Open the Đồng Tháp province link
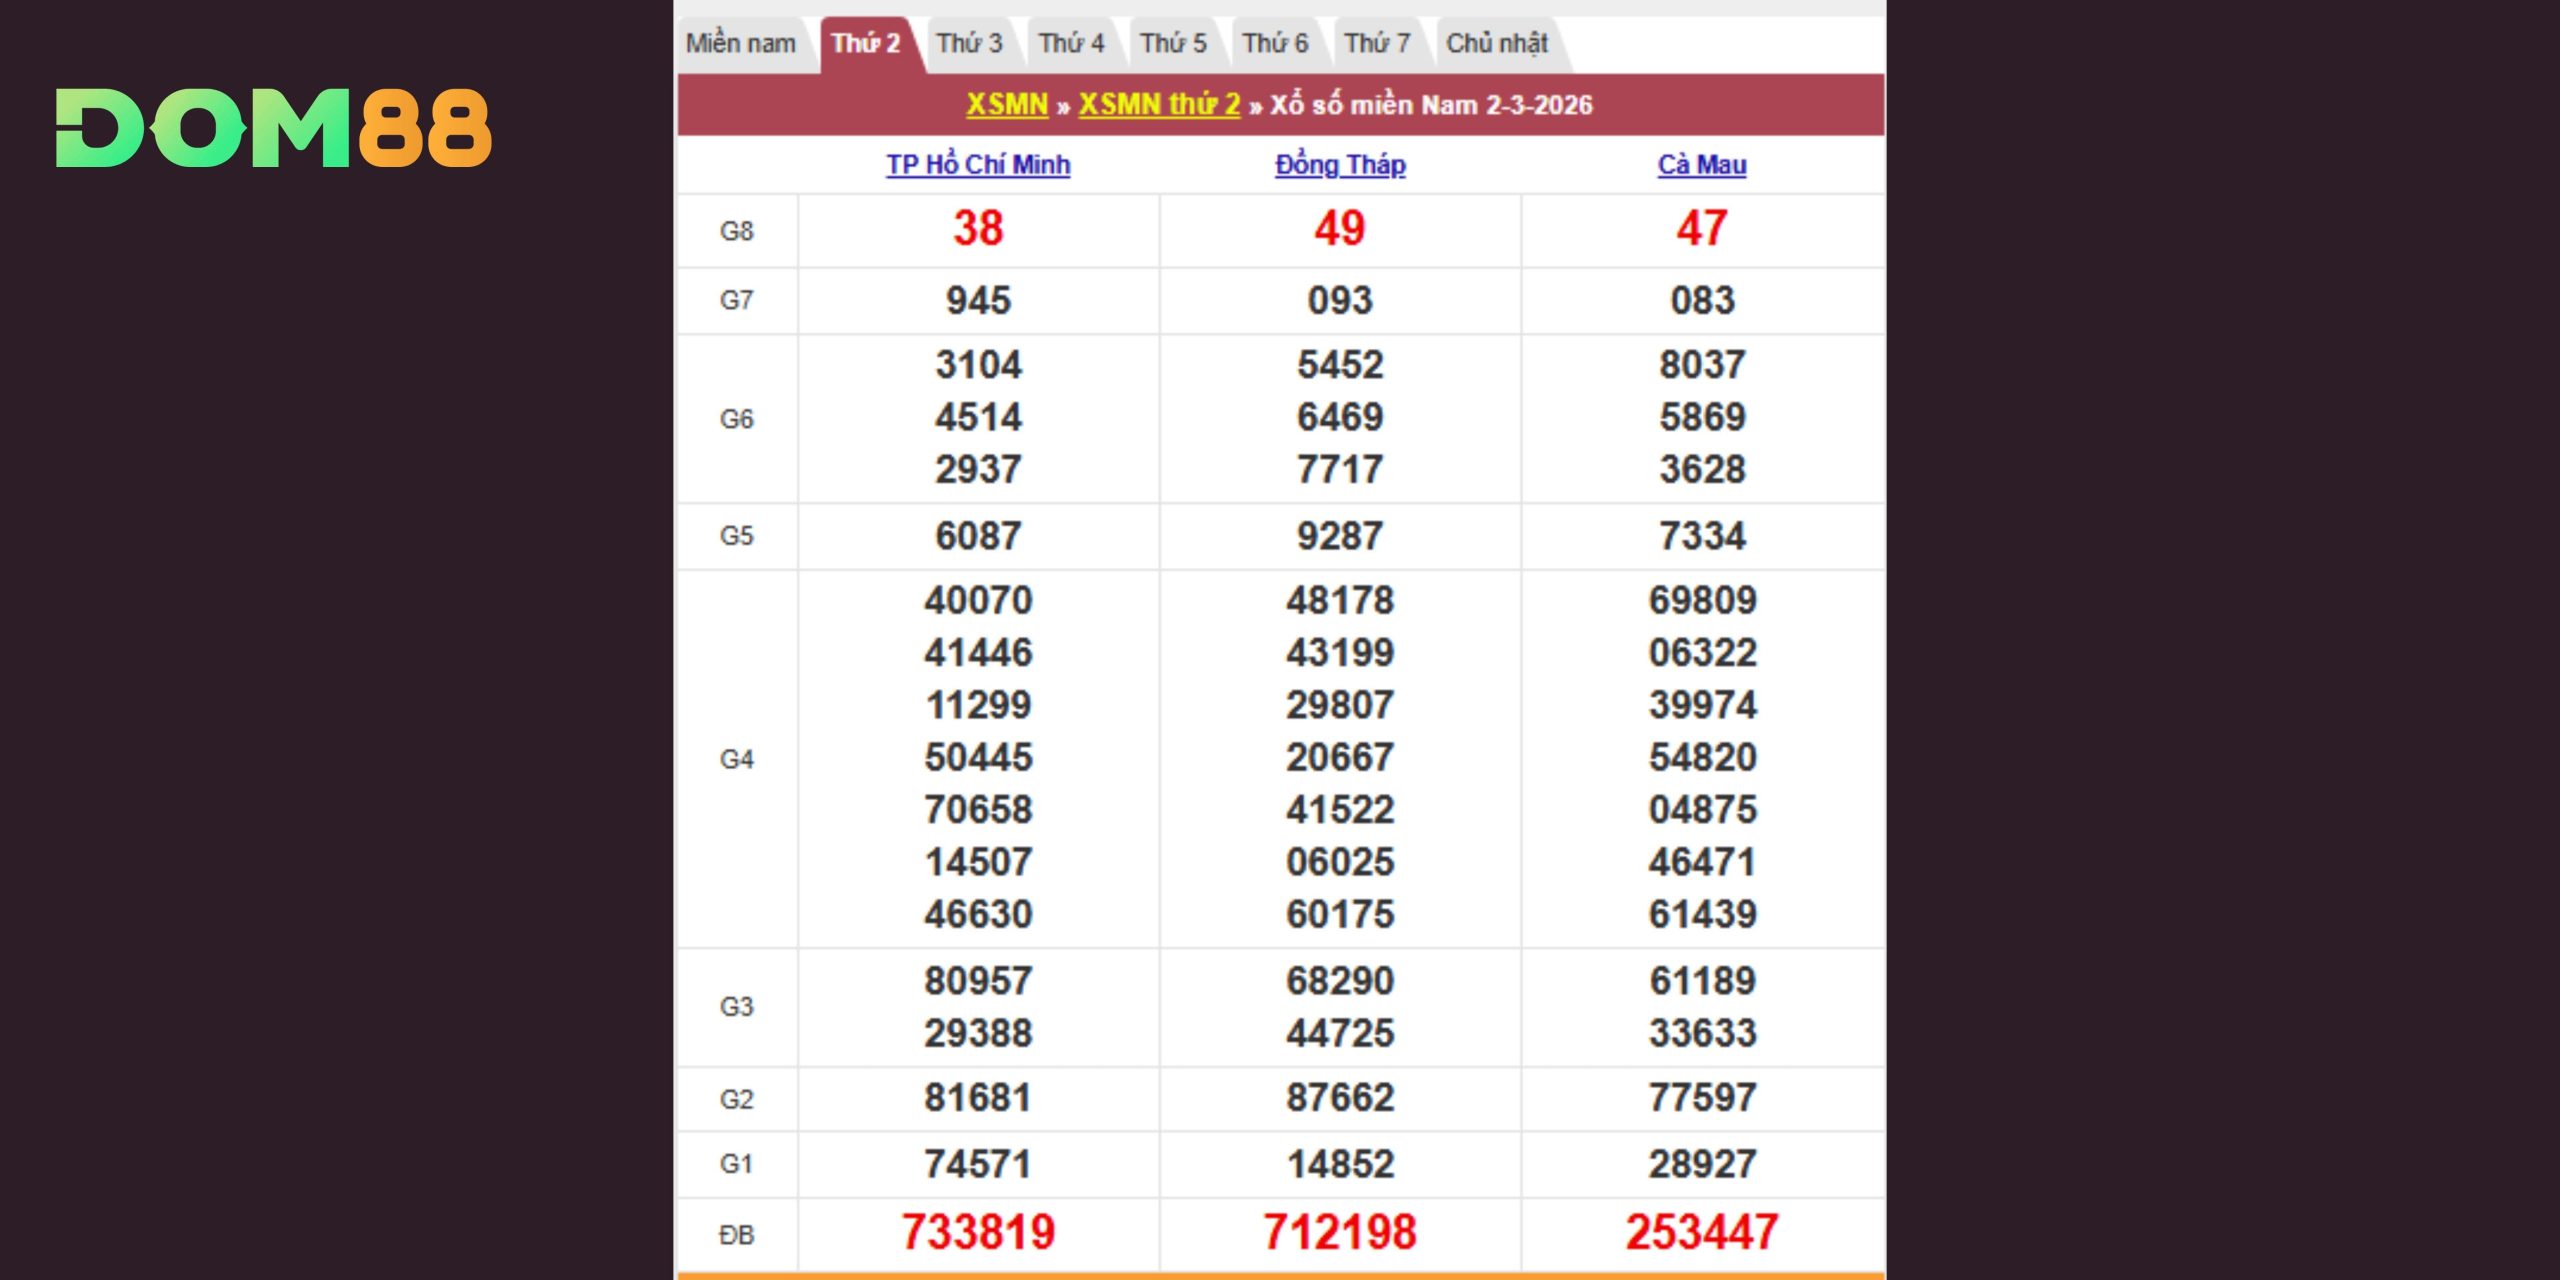Image resolution: width=2560 pixels, height=1280 pixels. coord(1340,165)
